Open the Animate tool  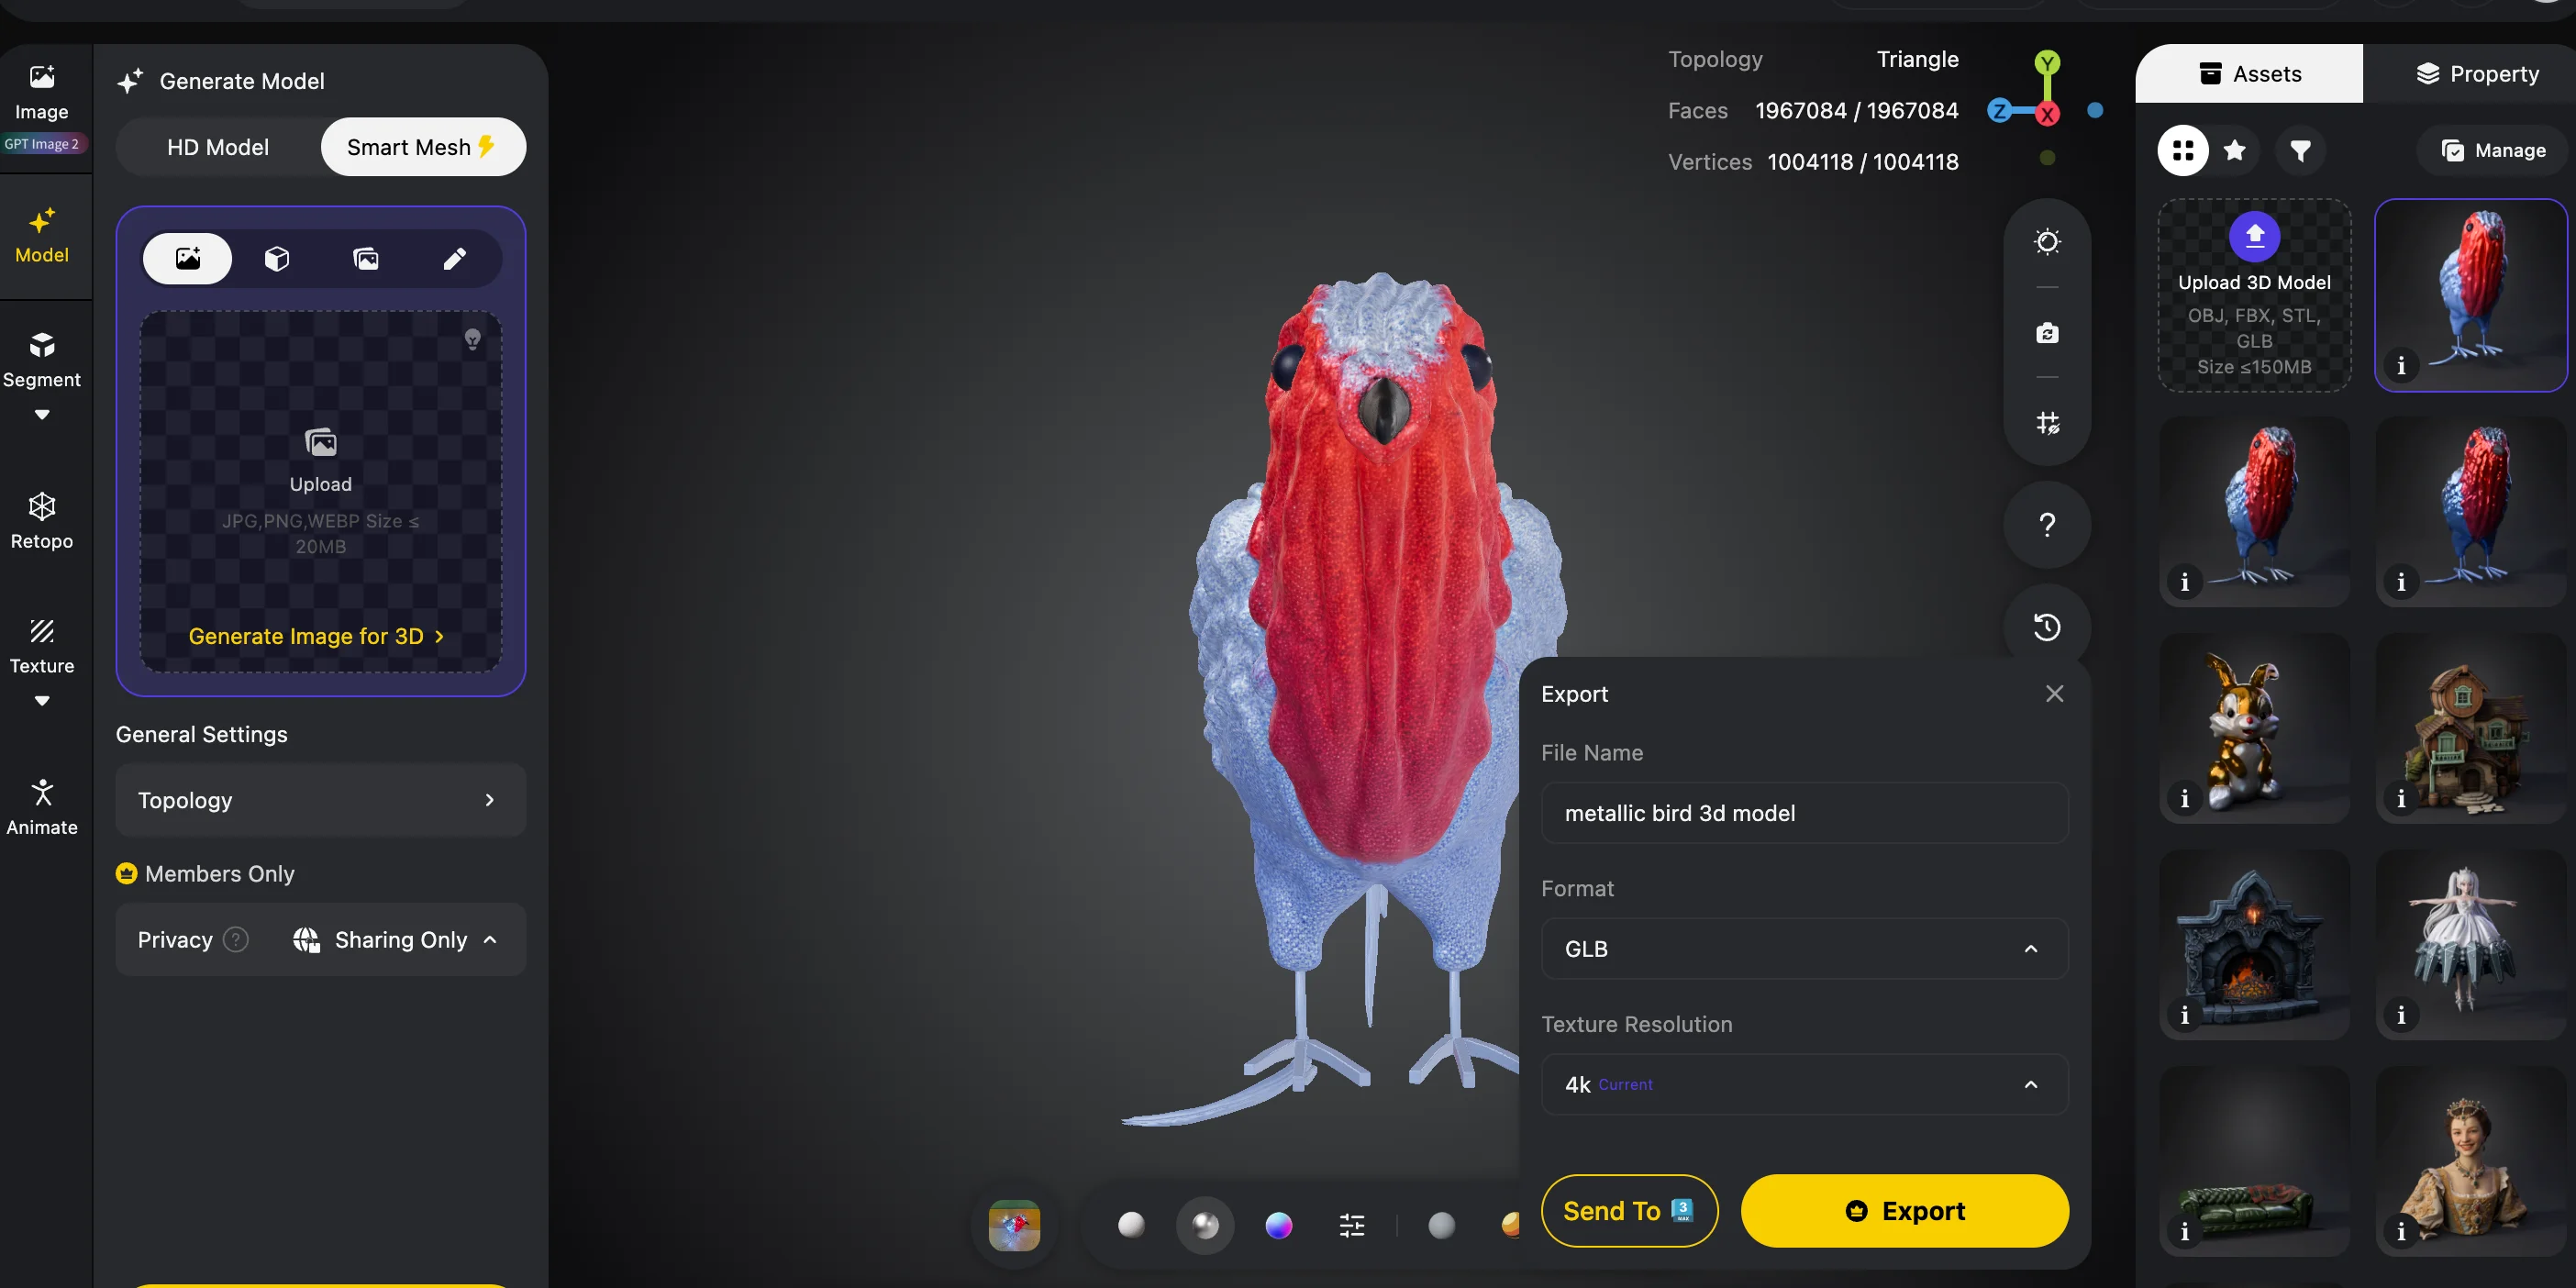[x=42, y=807]
